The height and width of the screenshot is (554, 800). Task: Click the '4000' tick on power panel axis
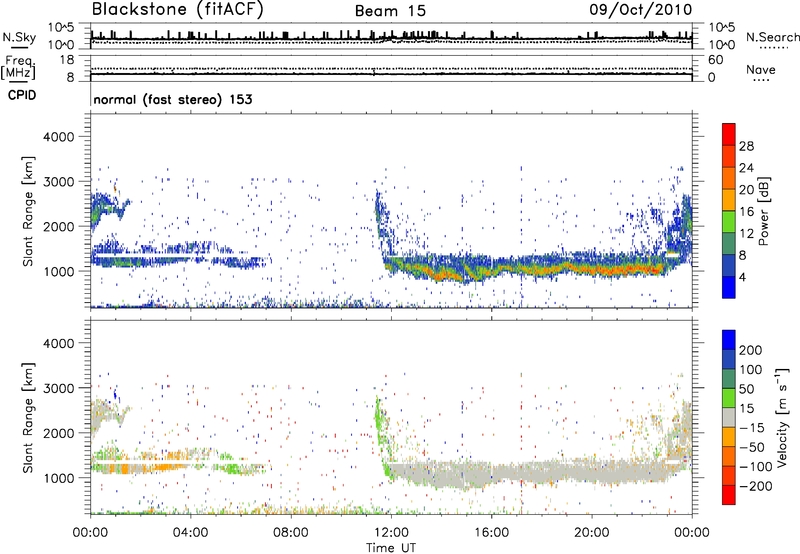coord(58,137)
